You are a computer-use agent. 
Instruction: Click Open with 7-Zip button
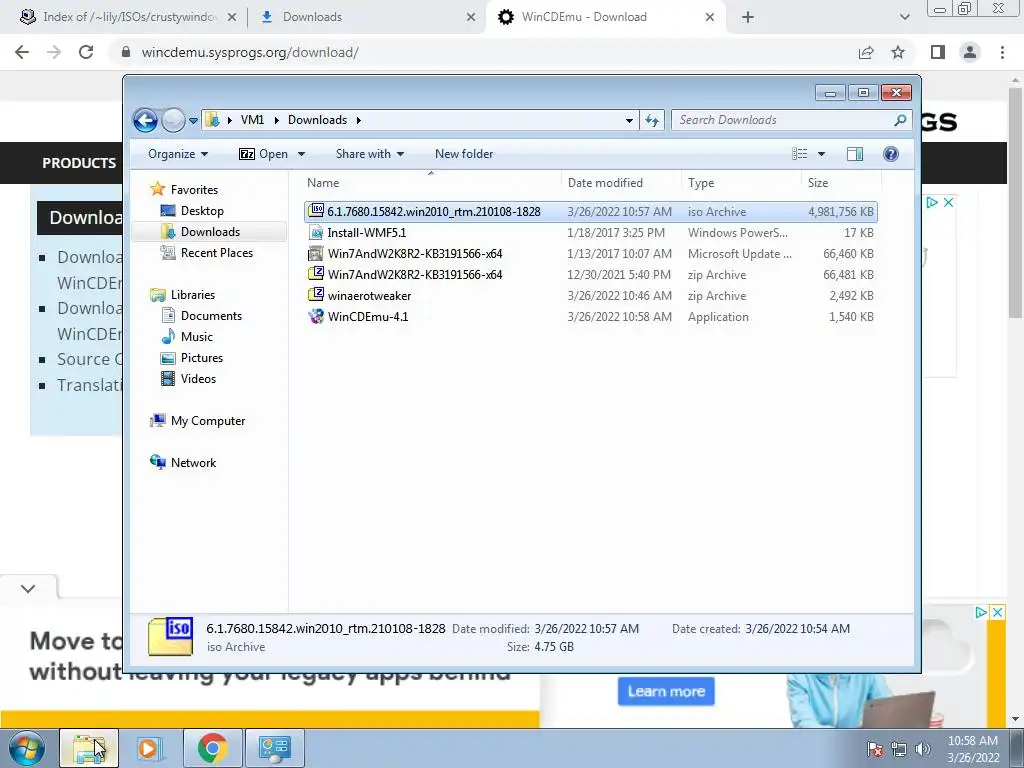(264, 154)
